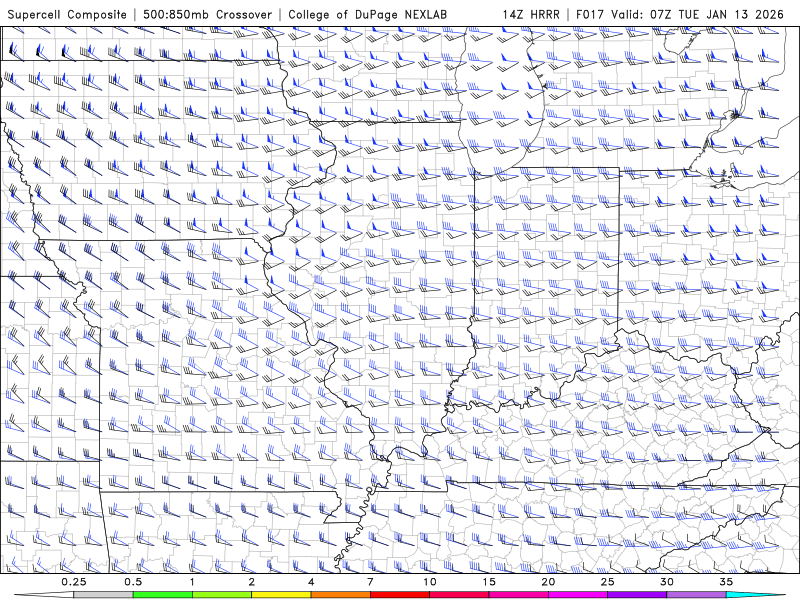Select the orange 4–7 legend segment
Image resolution: width=800 pixels, height=600 pixels.
pos(340,595)
